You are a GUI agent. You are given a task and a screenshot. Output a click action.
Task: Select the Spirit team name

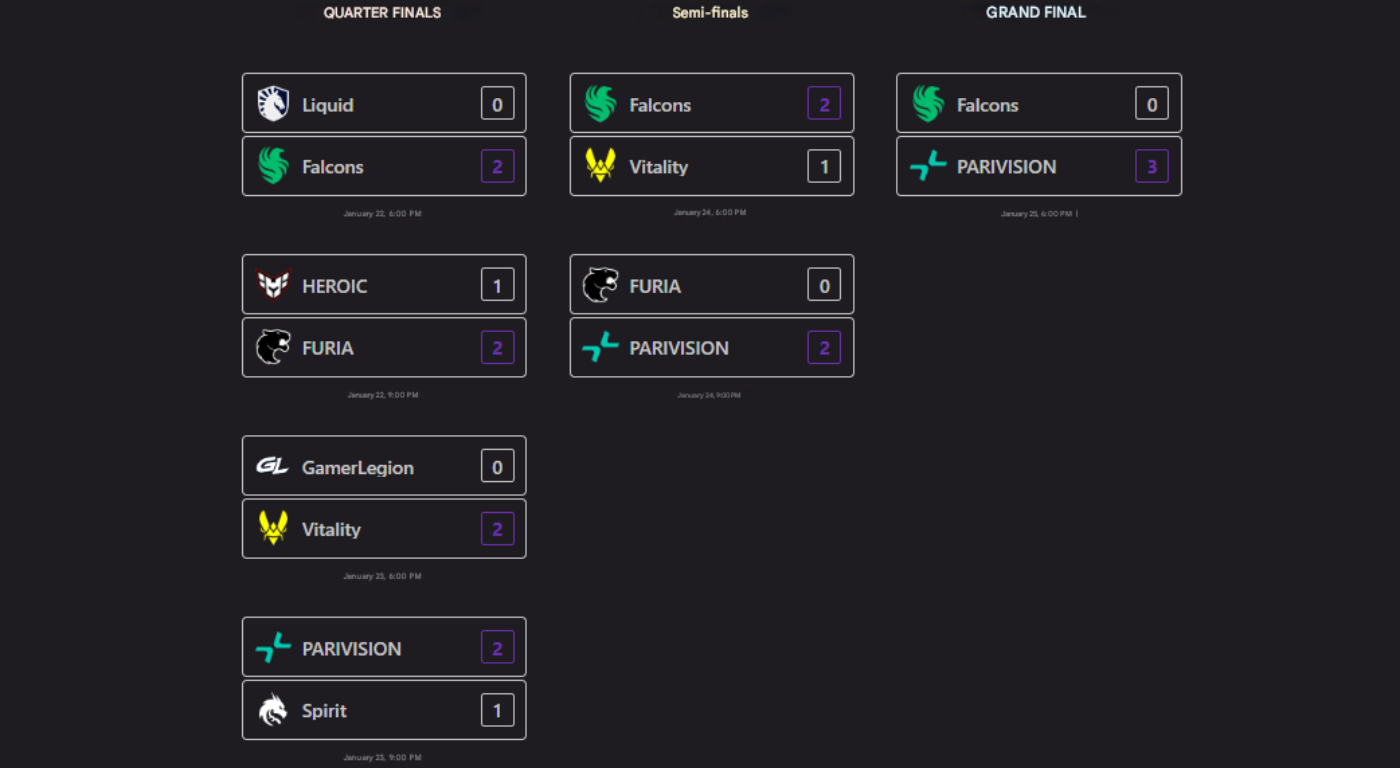(325, 711)
